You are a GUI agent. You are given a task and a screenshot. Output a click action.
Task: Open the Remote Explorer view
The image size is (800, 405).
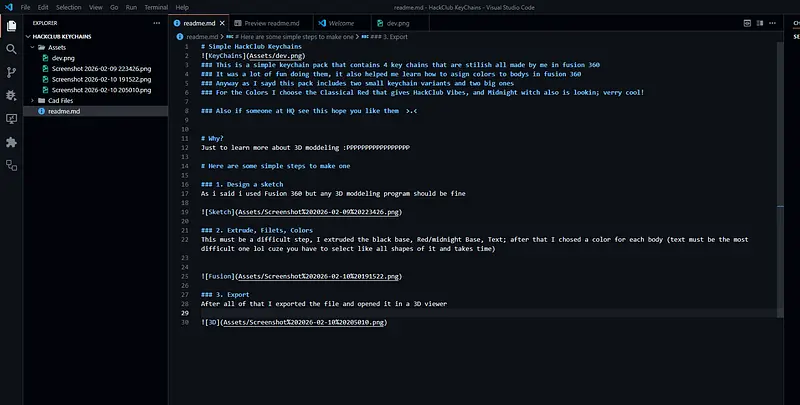(12, 119)
